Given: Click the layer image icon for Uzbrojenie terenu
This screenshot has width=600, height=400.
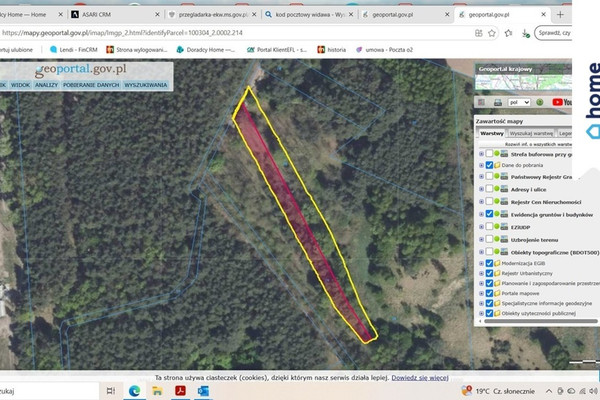Looking at the screenshot, I should 504,239.
